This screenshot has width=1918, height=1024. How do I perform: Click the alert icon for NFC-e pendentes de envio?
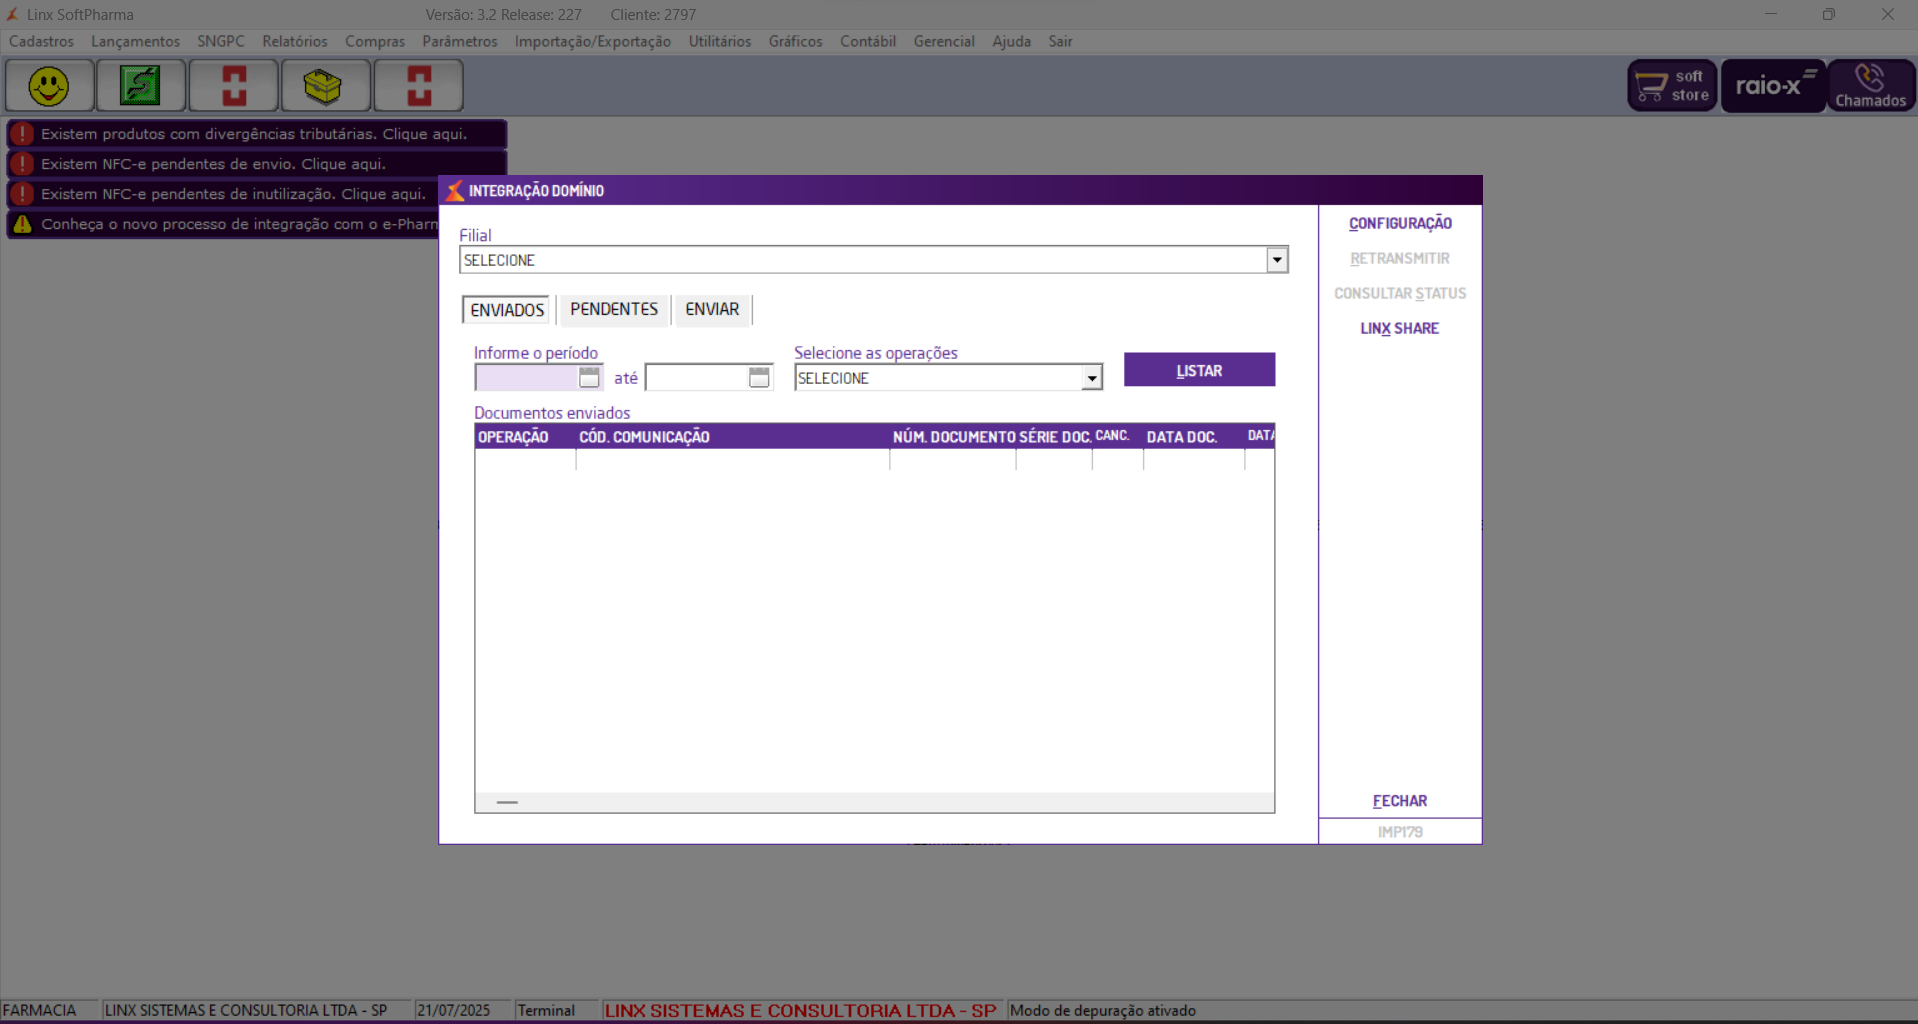pos(22,164)
